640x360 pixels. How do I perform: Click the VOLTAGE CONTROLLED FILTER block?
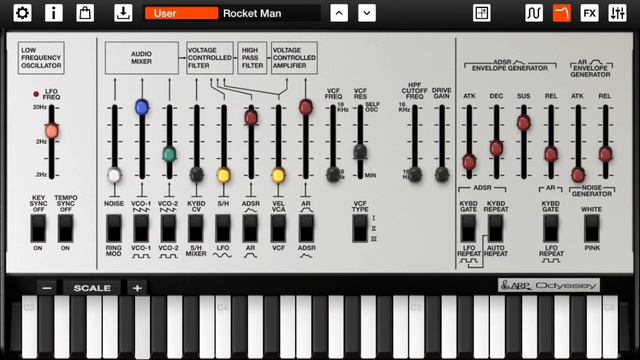click(x=210, y=58)
